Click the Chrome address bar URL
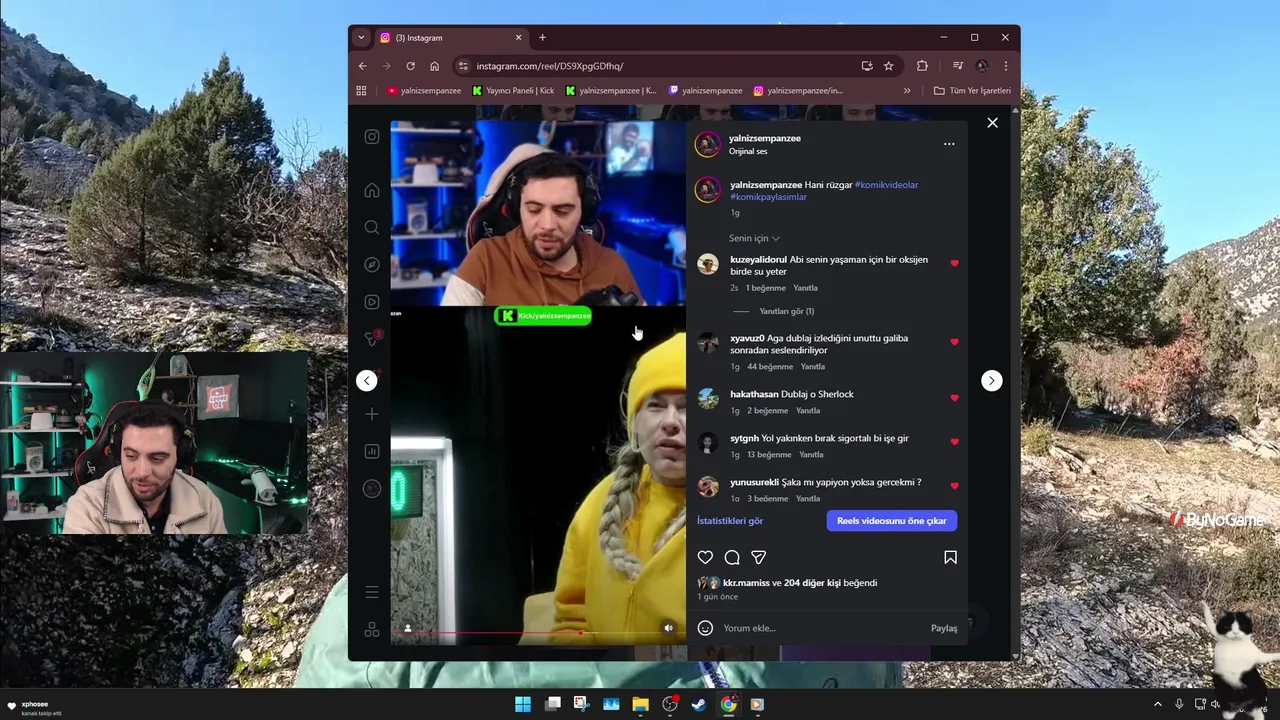Image resolution: width=1280 pixels, height=720 pixels. click(x=549, y=66)
